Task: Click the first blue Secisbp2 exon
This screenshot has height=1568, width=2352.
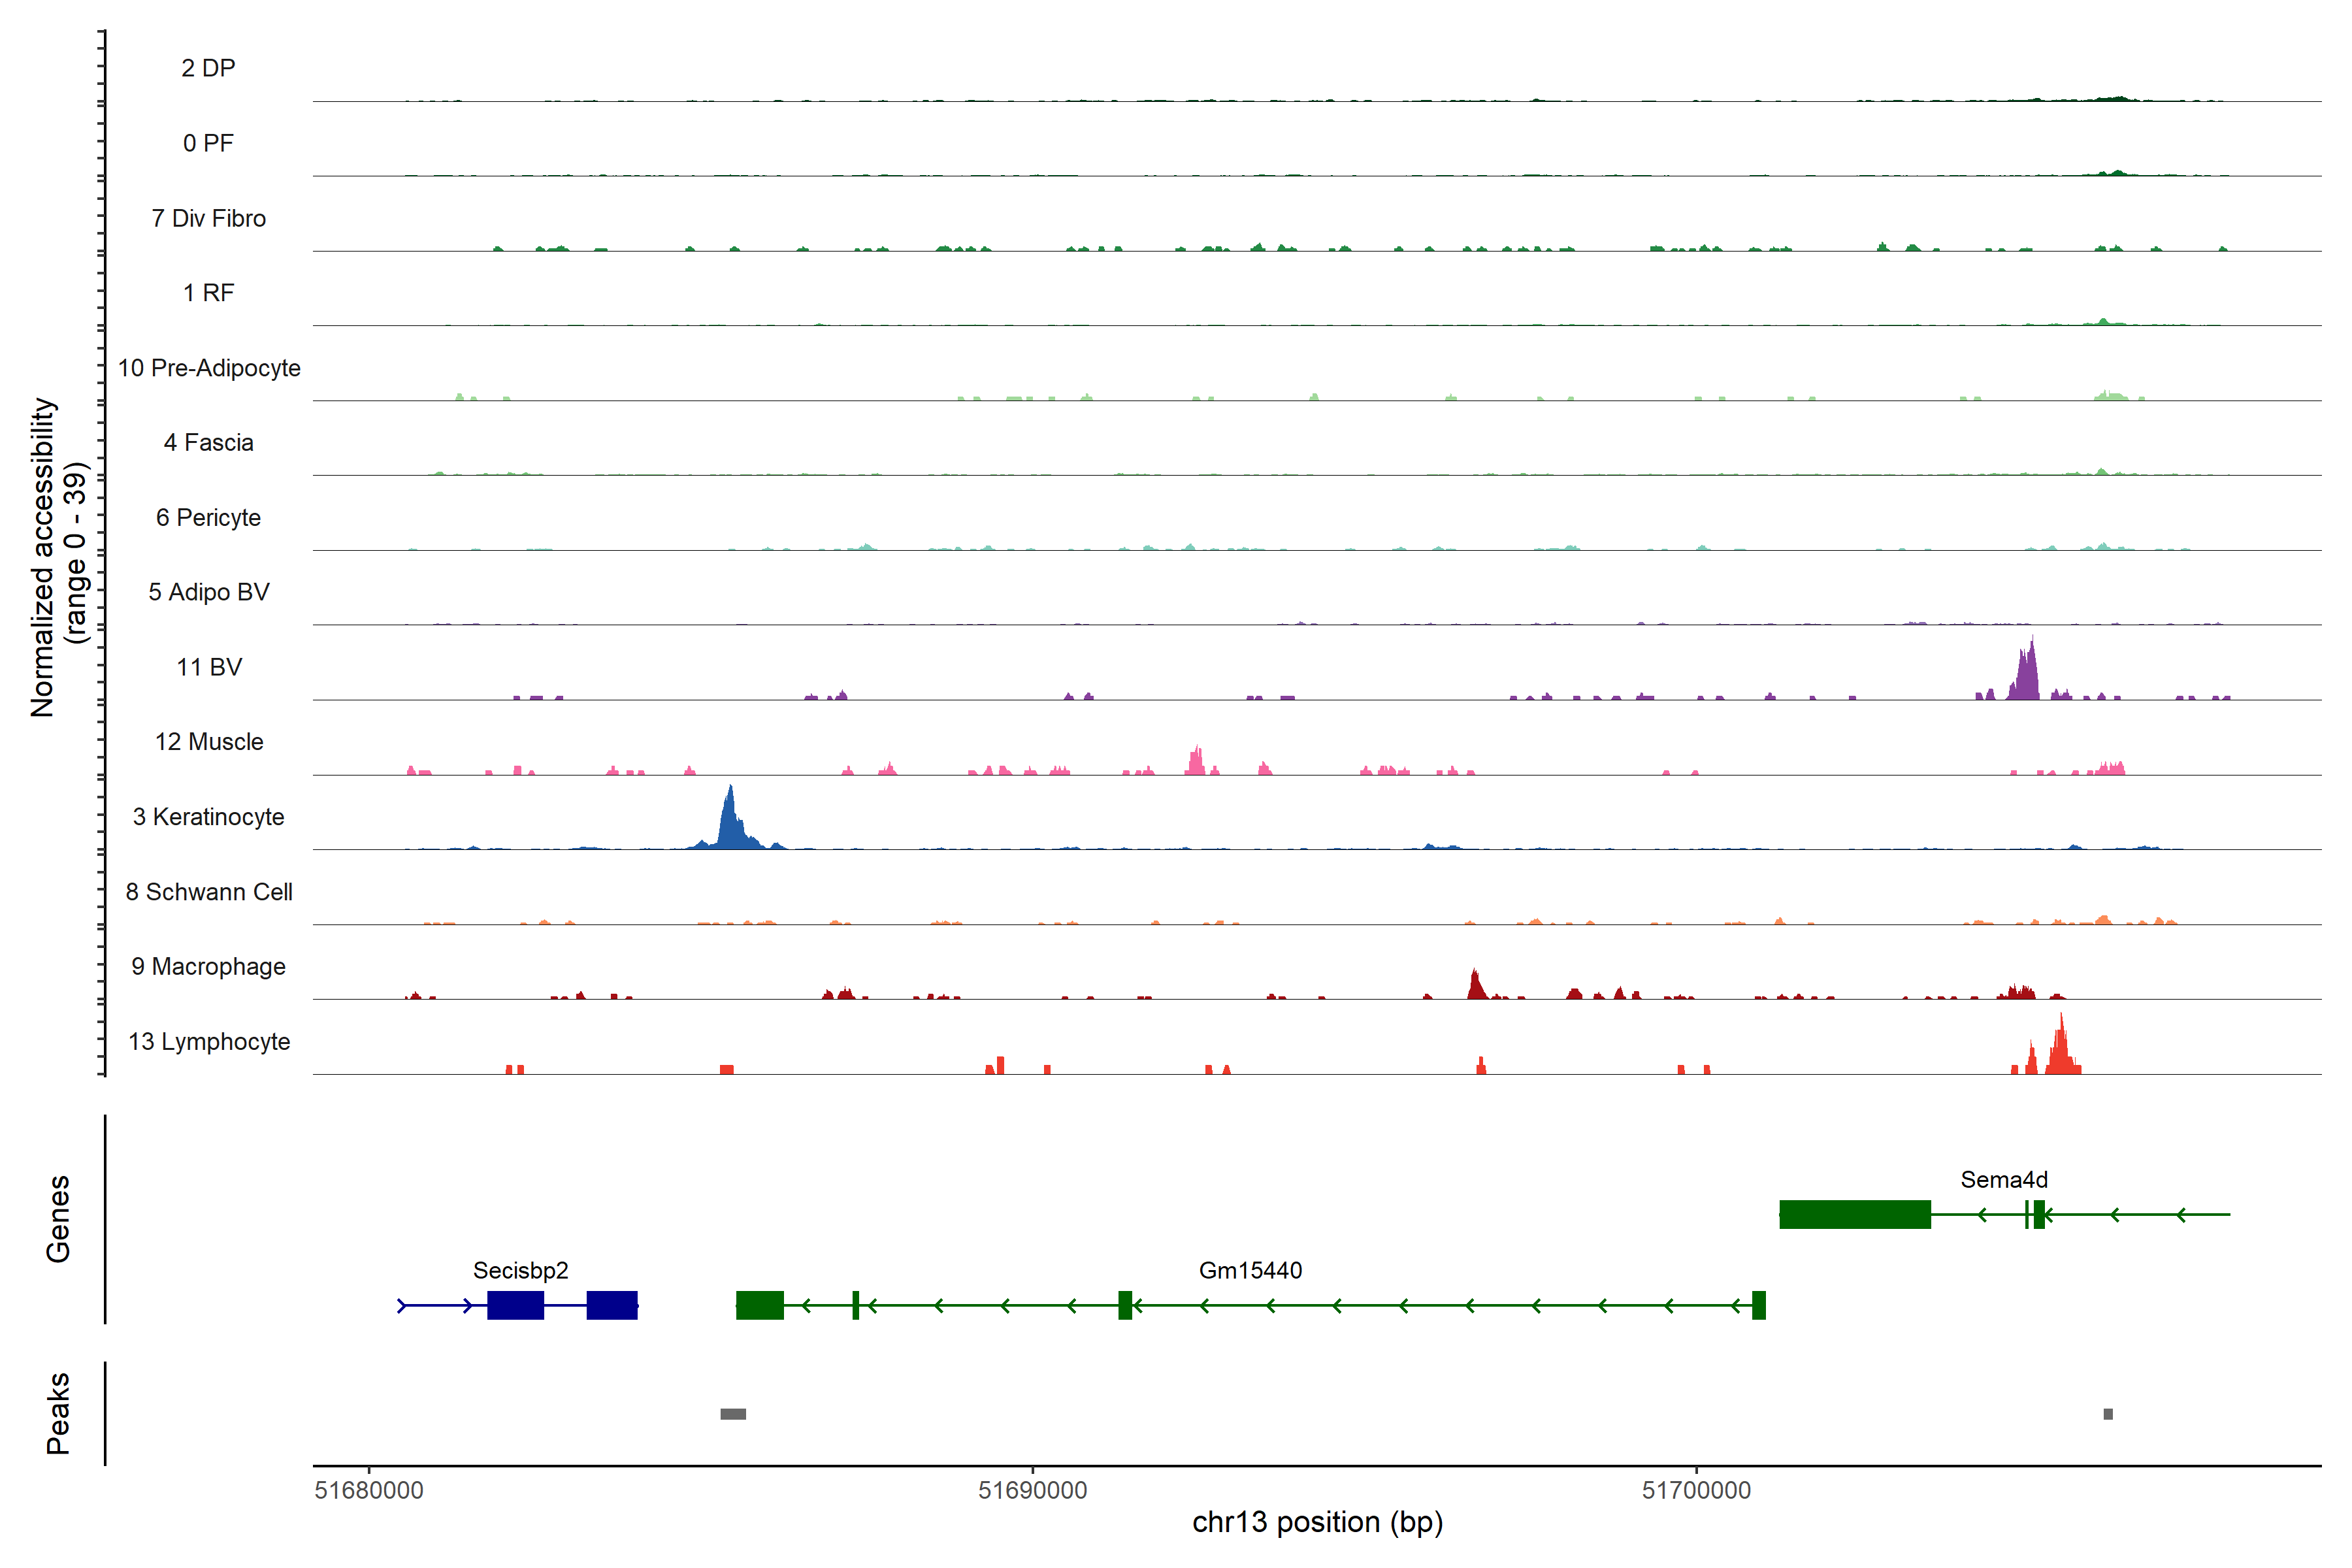Action: [515, 1305]
